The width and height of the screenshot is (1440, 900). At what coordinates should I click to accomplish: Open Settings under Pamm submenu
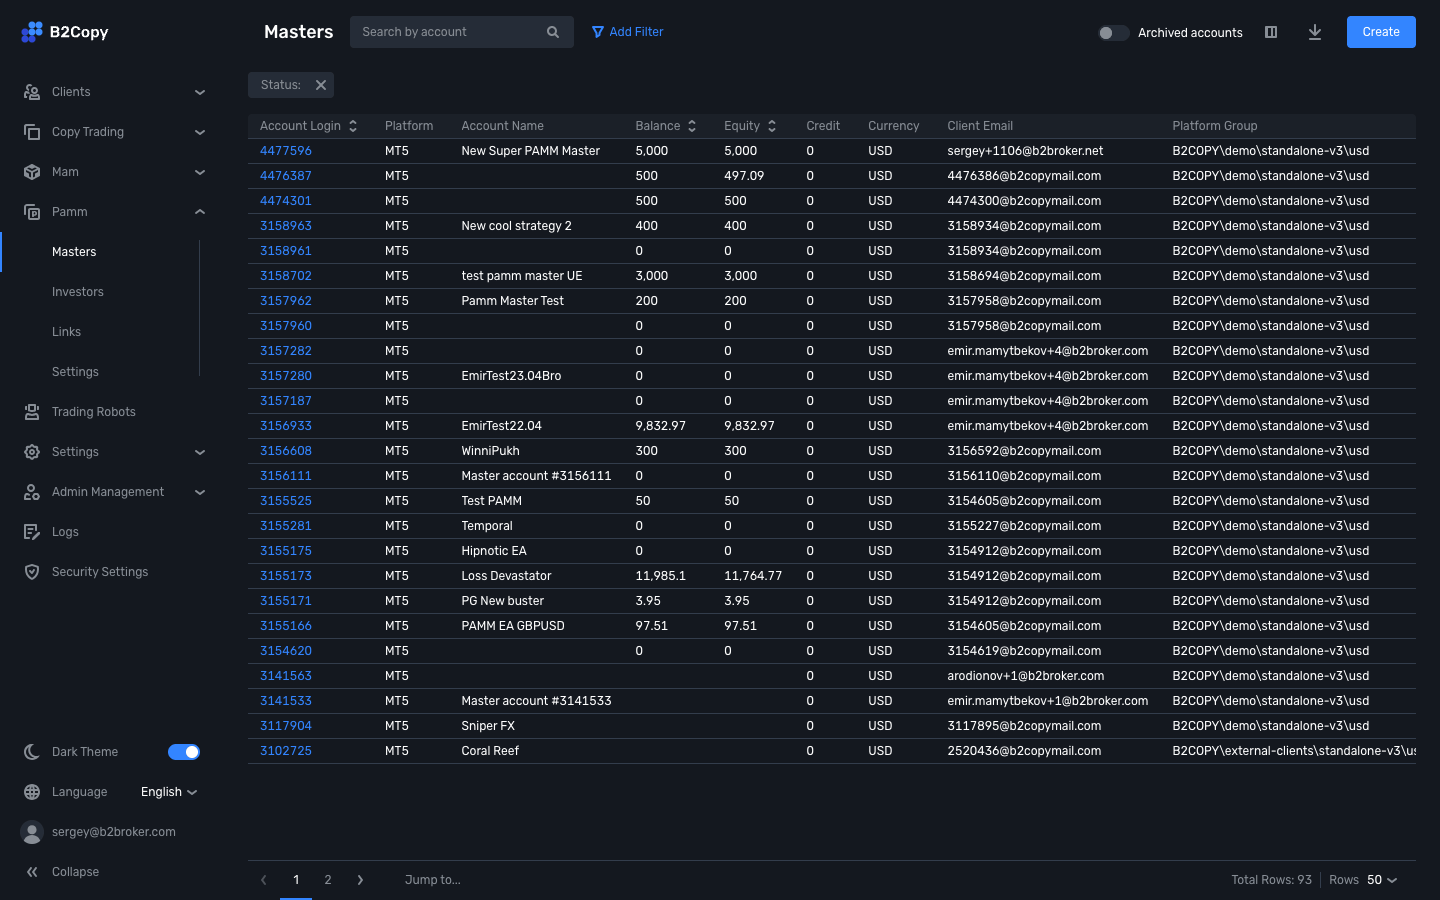[75, 372]
